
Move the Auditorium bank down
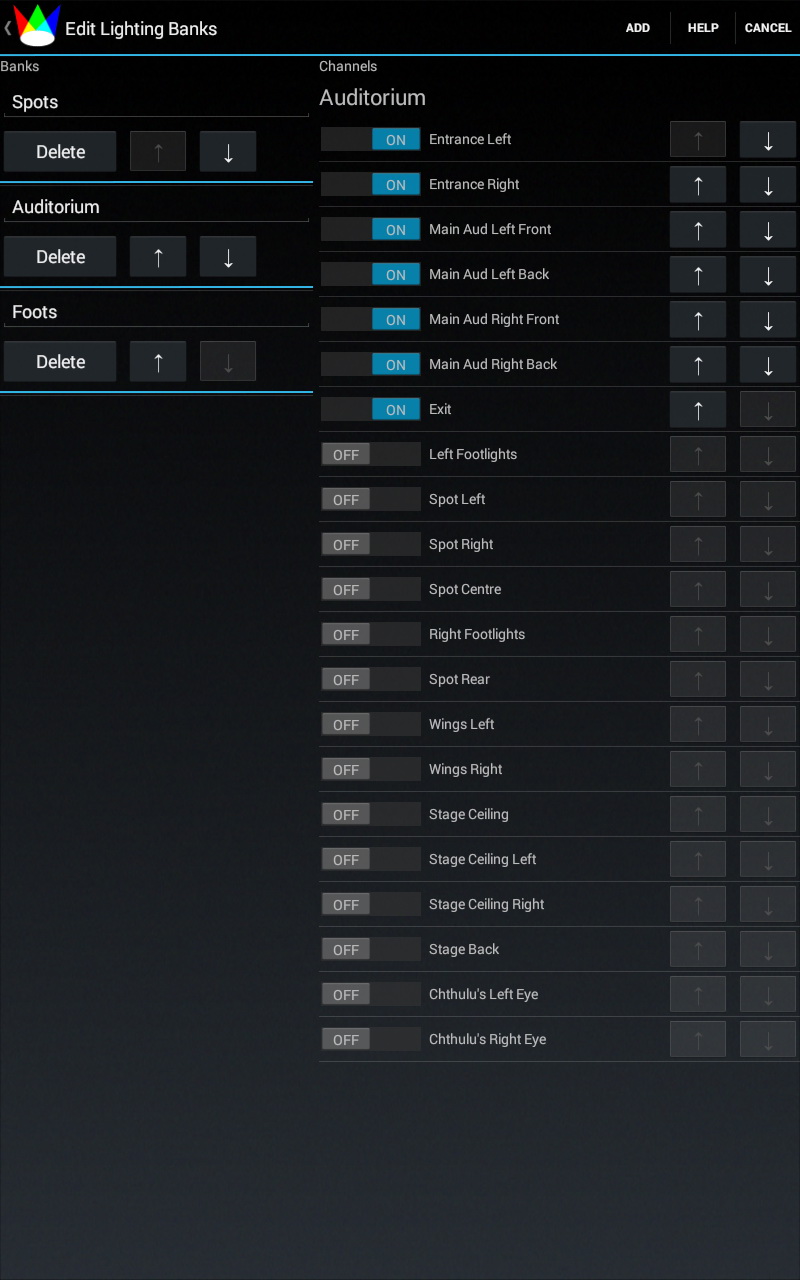[227, 256]
